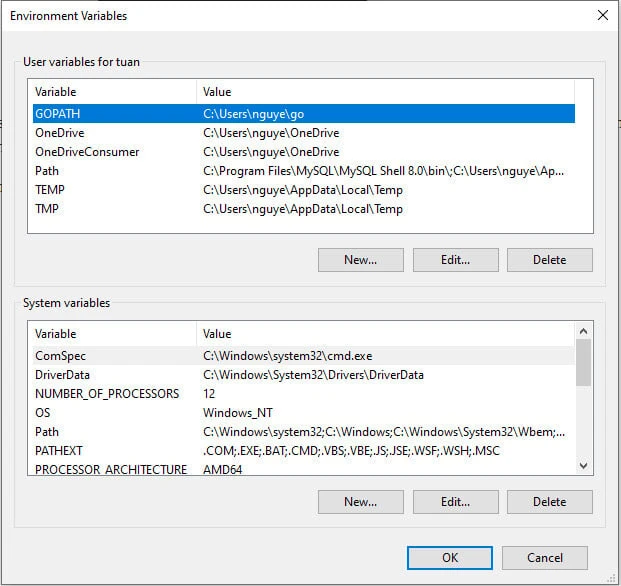
Task: Click Edit under system variables
Action: (455, 502)
